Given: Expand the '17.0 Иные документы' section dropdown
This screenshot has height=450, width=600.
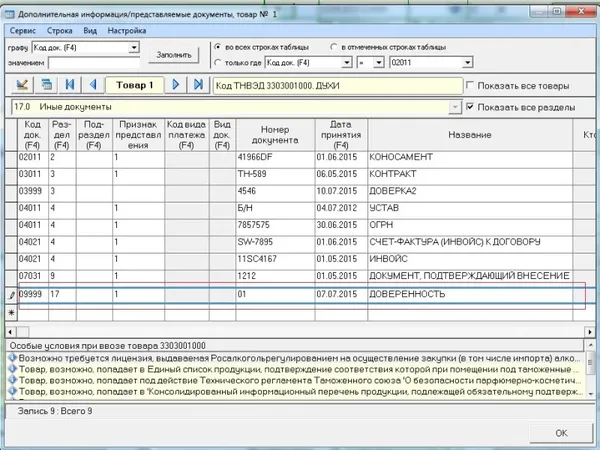Looking at the screenshot, I should point(455,107).
